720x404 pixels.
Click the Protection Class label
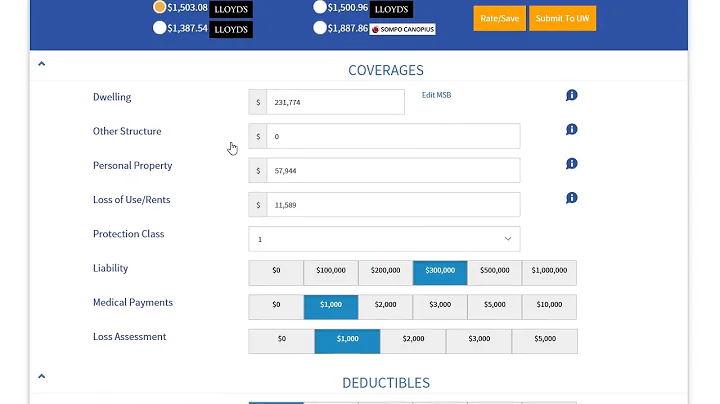[x=129, y=234]
